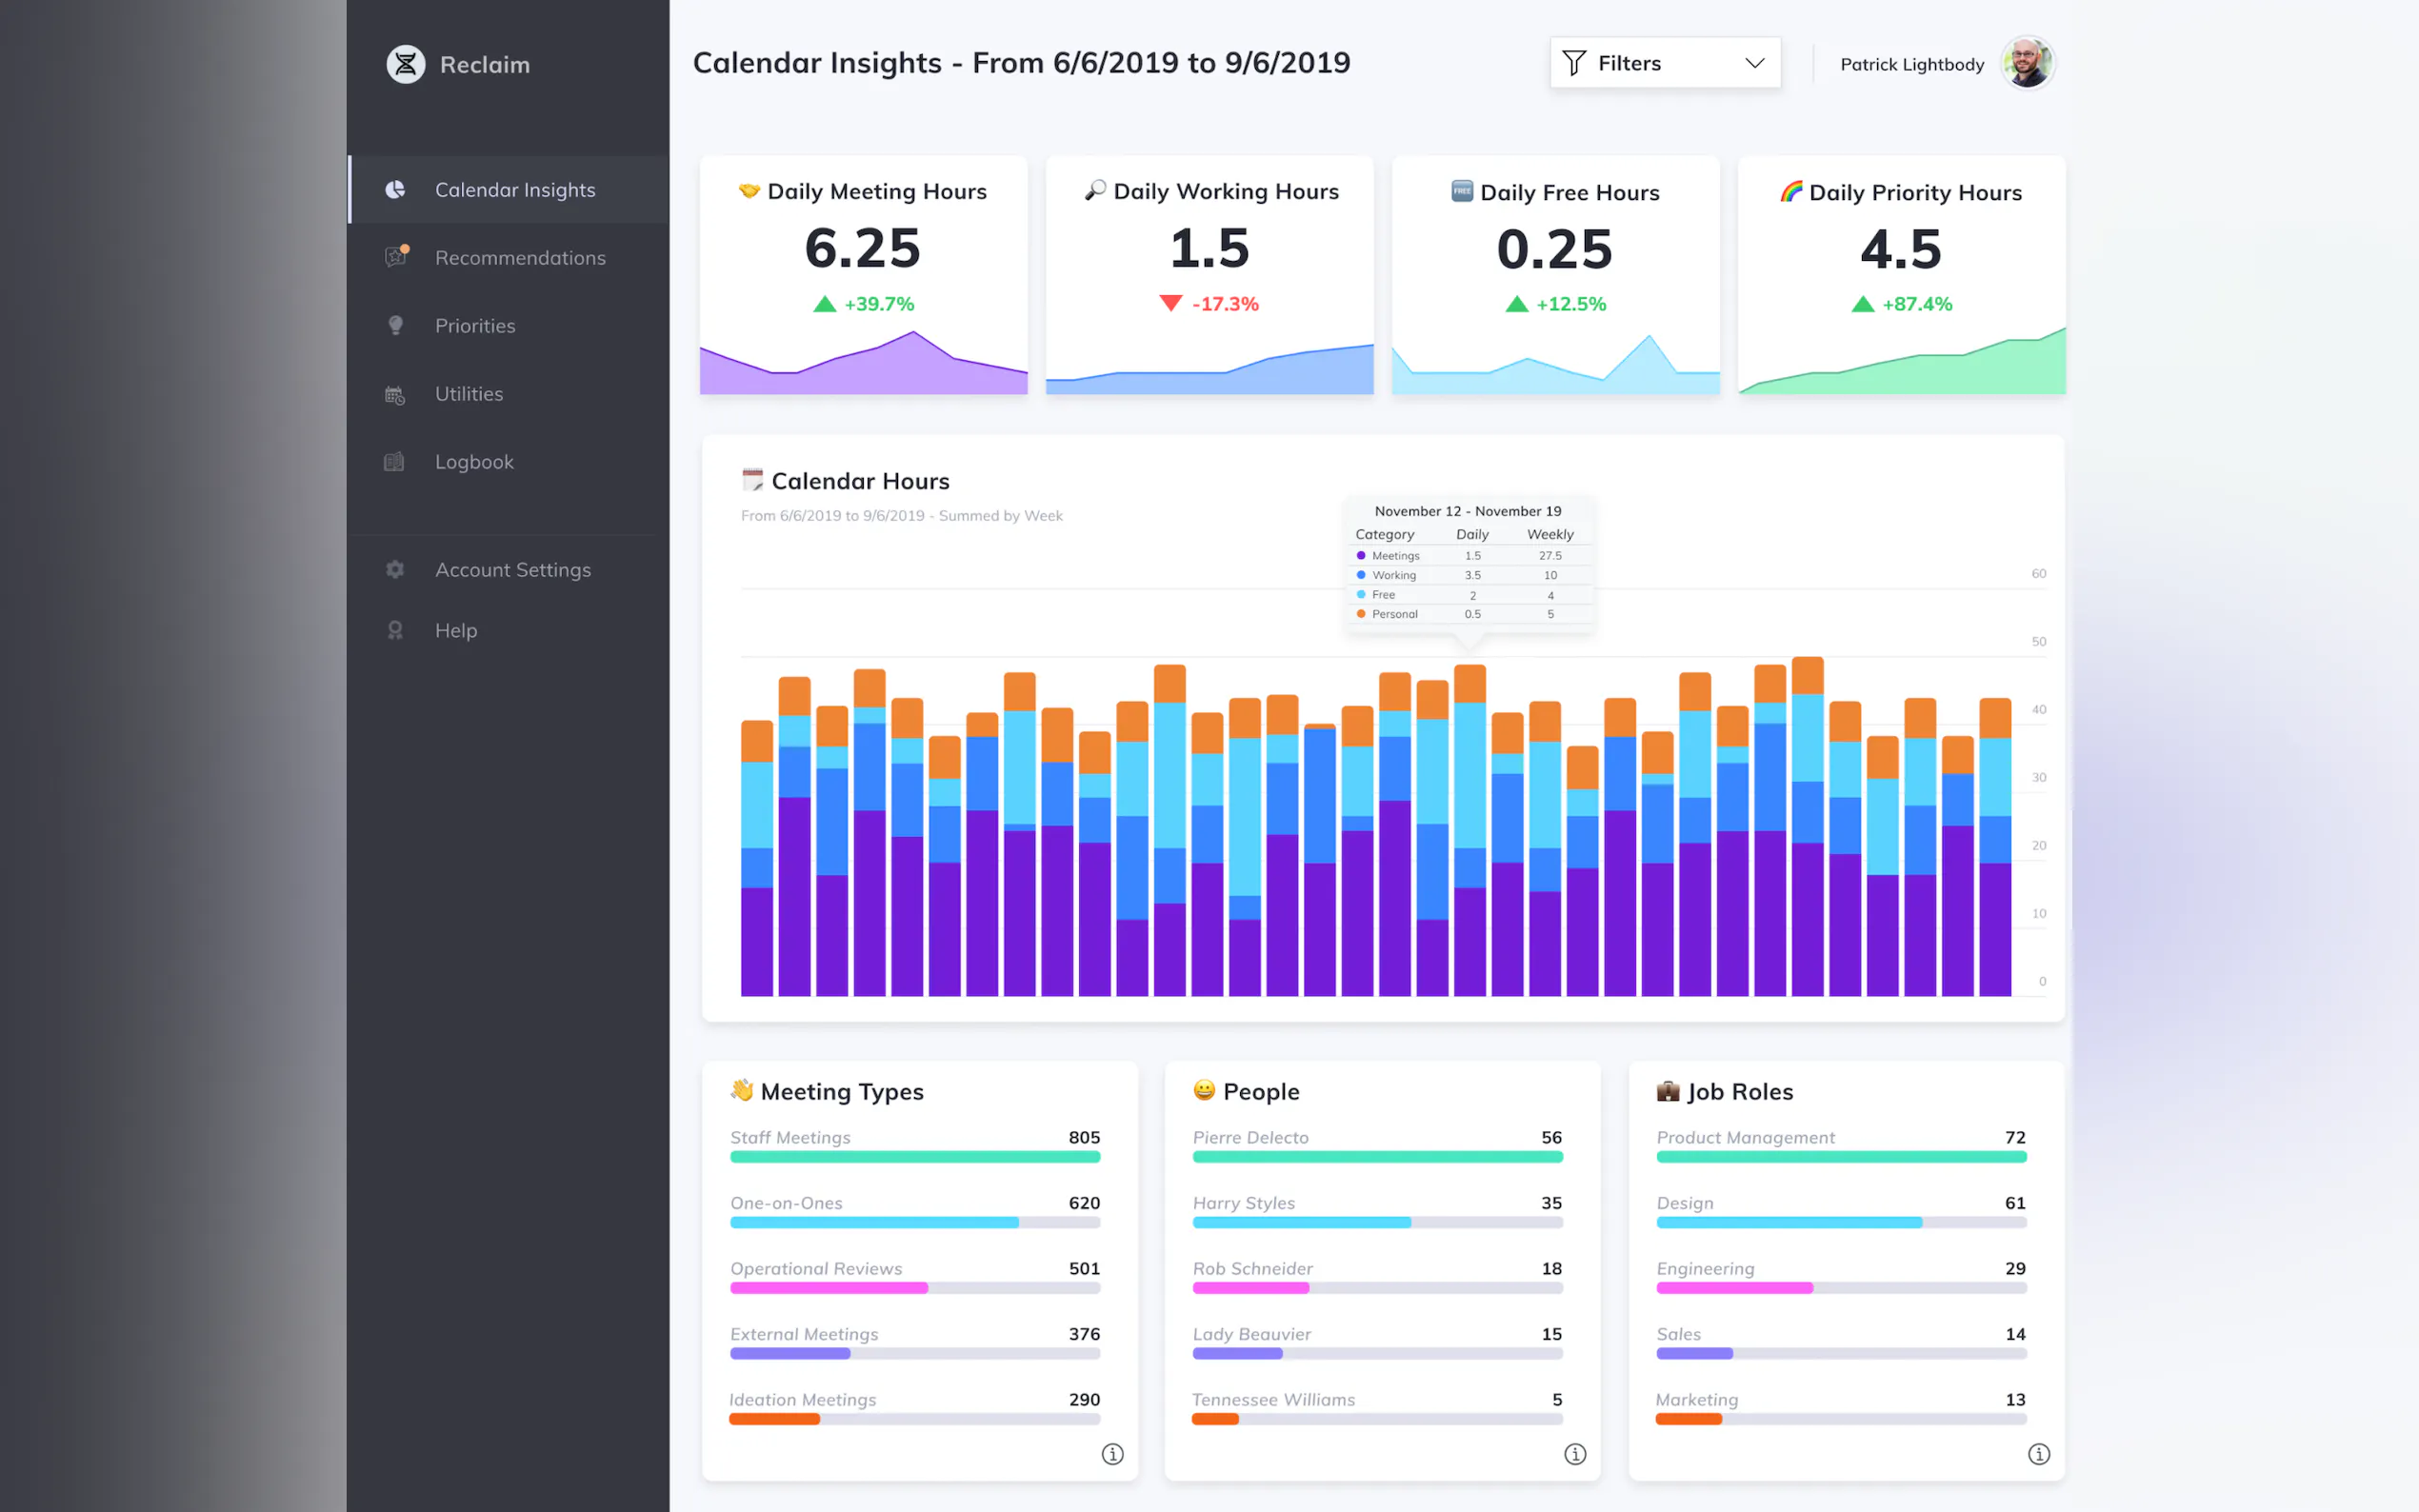
Task: Click the tallest bar under the tooltip
Action: (x=1469, y=830)
